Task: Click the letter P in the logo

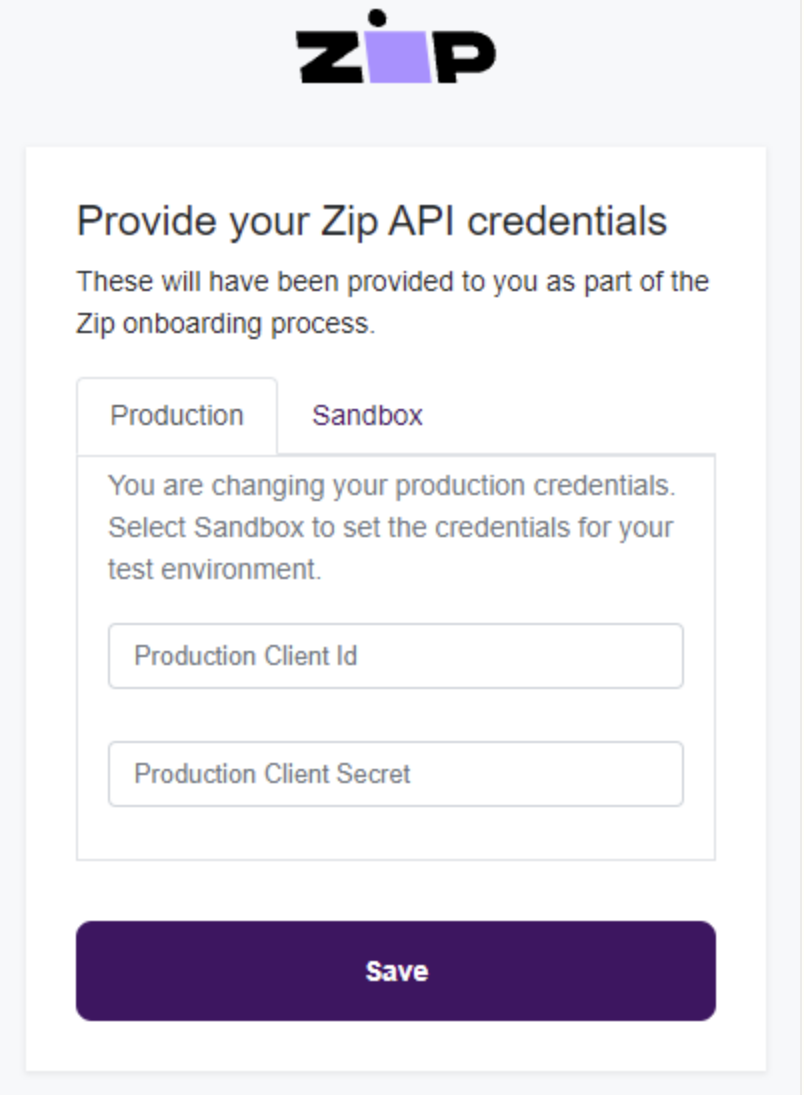Action: pyautogui.click(x=466, y=57)
